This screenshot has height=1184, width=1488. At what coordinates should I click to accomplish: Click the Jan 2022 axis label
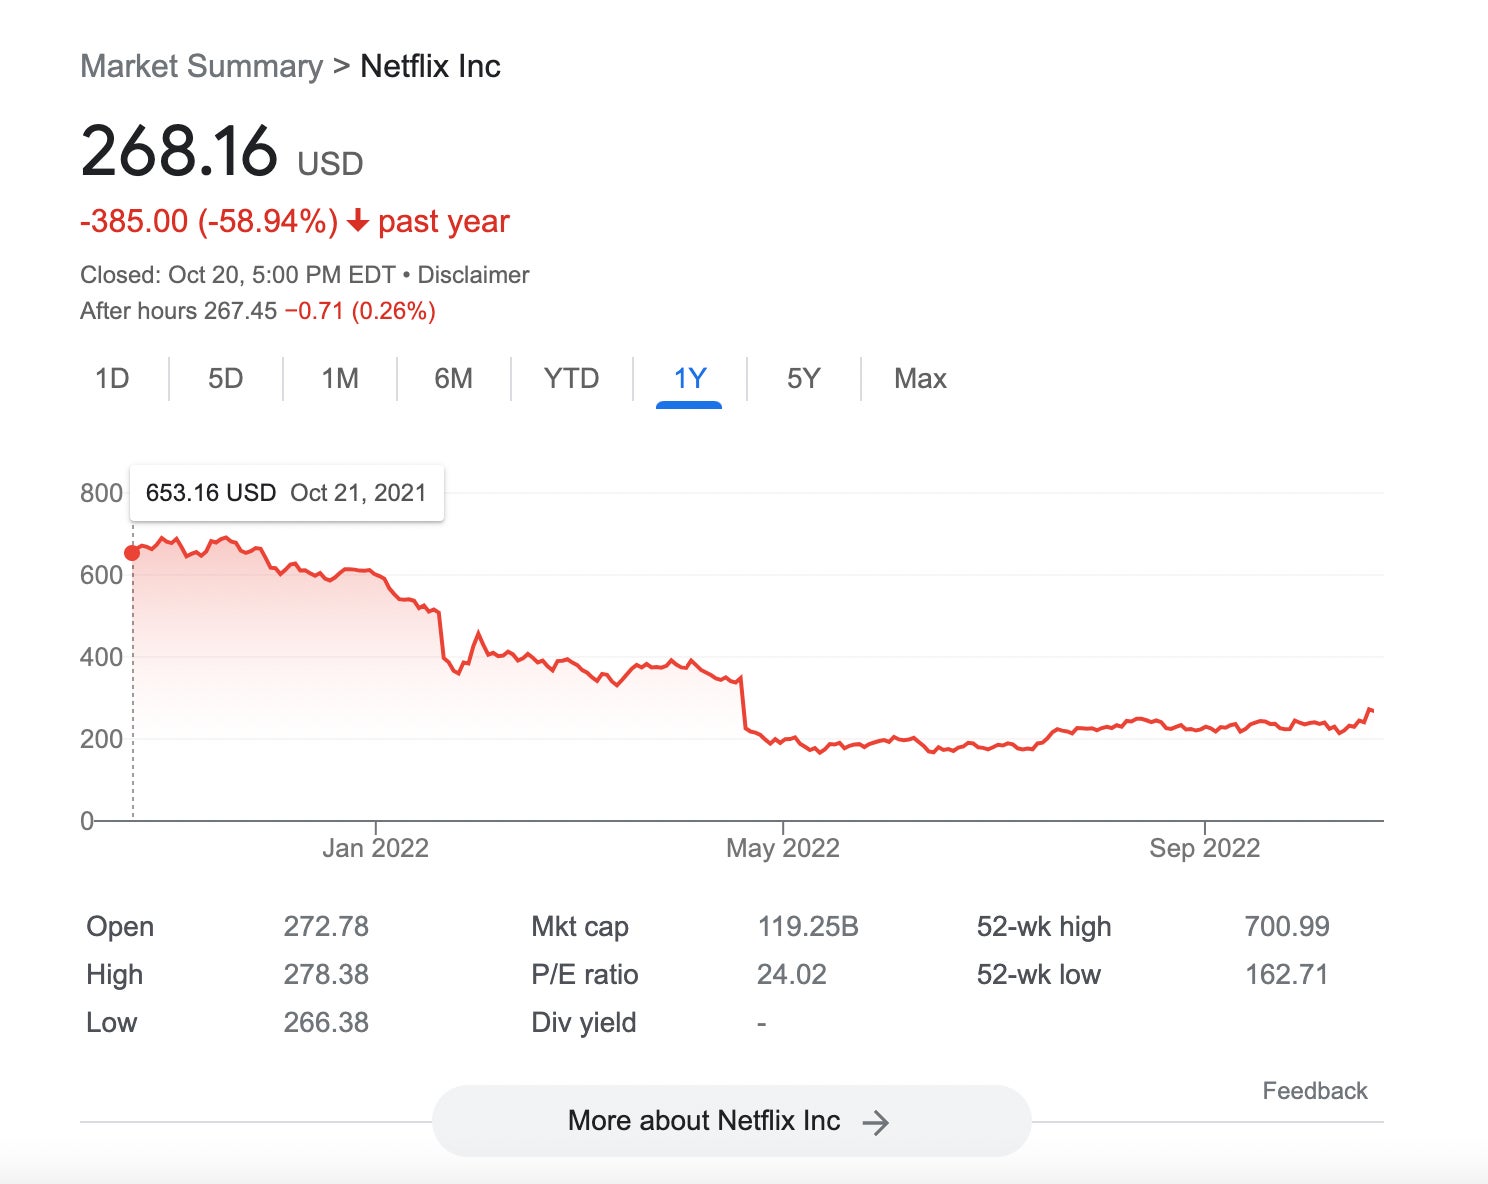(x=375, y=849)
